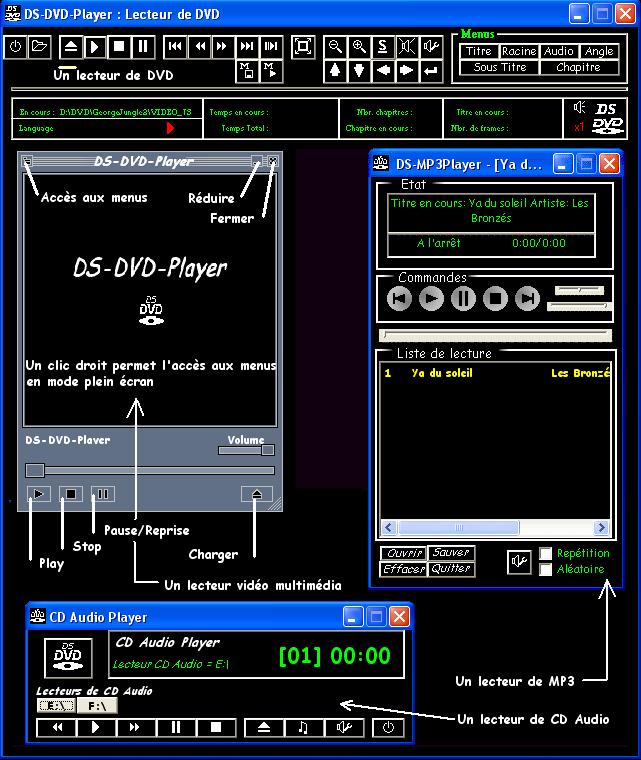
Task: Open the Sous Titre menu
Action: [x=499, y=67]
